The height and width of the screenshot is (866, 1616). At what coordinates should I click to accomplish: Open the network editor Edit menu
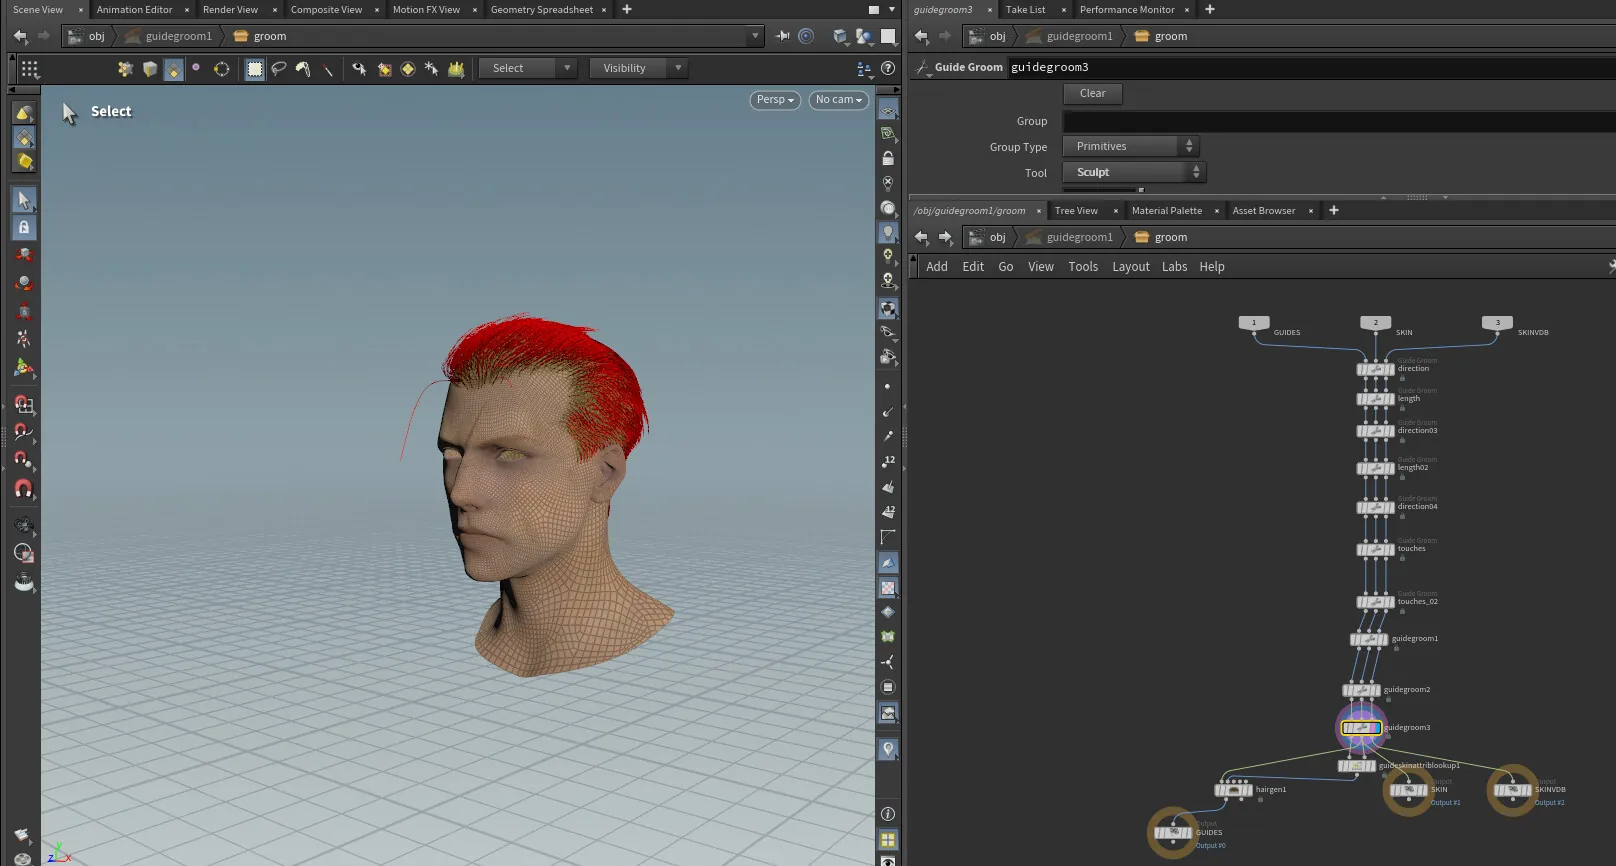973,267
